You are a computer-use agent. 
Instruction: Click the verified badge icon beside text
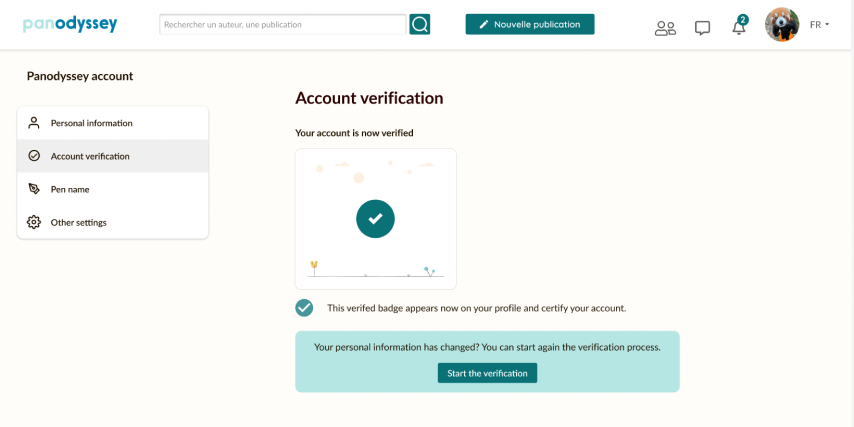(x=304, y=308)
